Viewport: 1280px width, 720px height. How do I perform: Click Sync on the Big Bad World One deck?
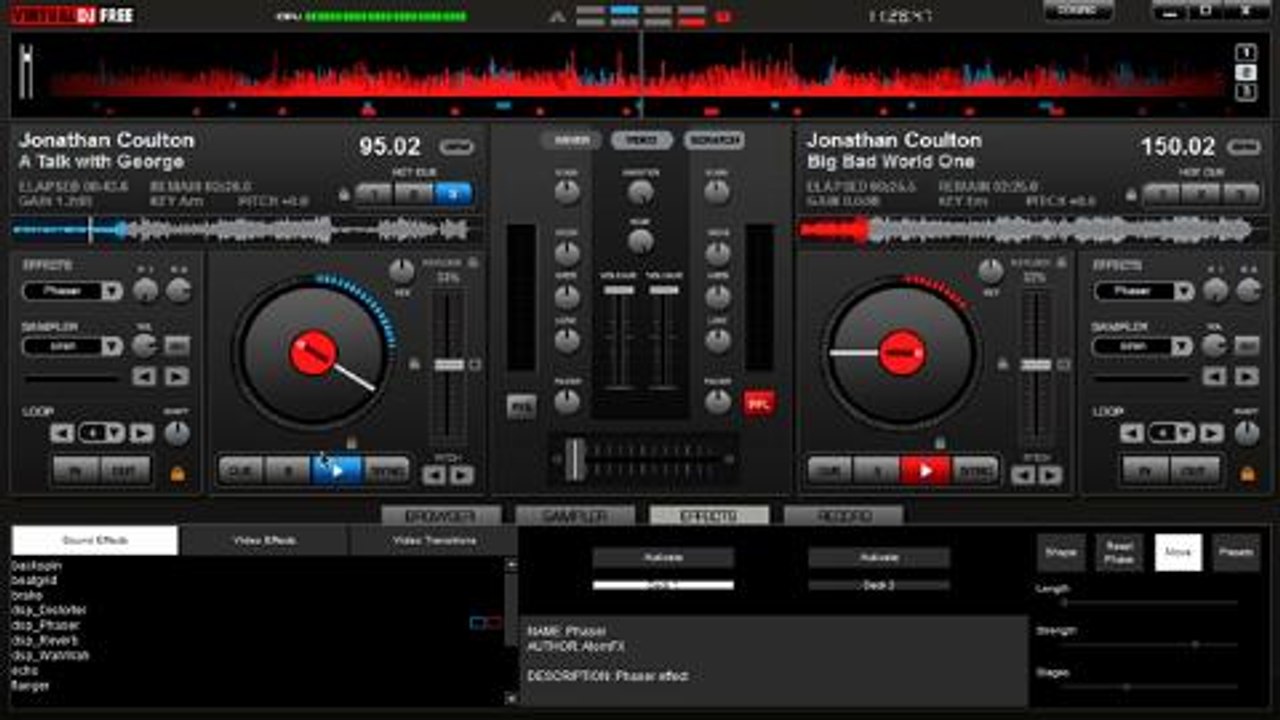point(976,470)
